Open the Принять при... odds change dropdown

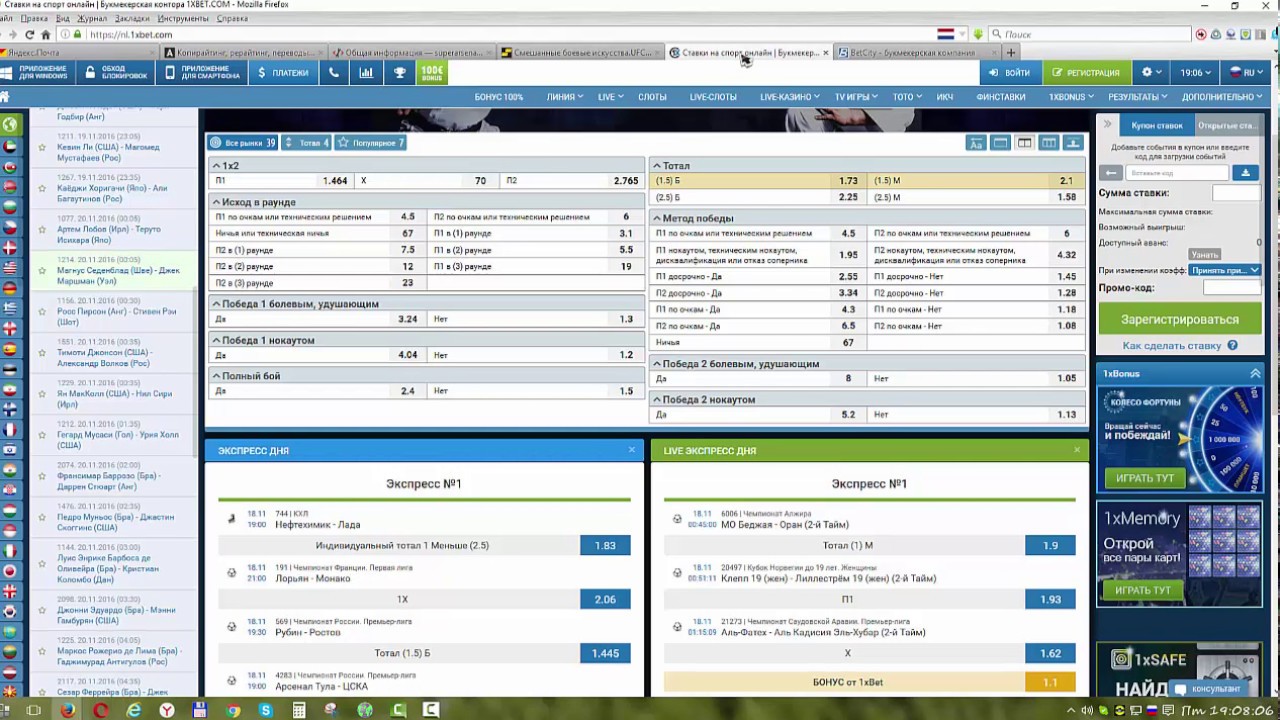pyautogui.click(x=1225, y=270)
